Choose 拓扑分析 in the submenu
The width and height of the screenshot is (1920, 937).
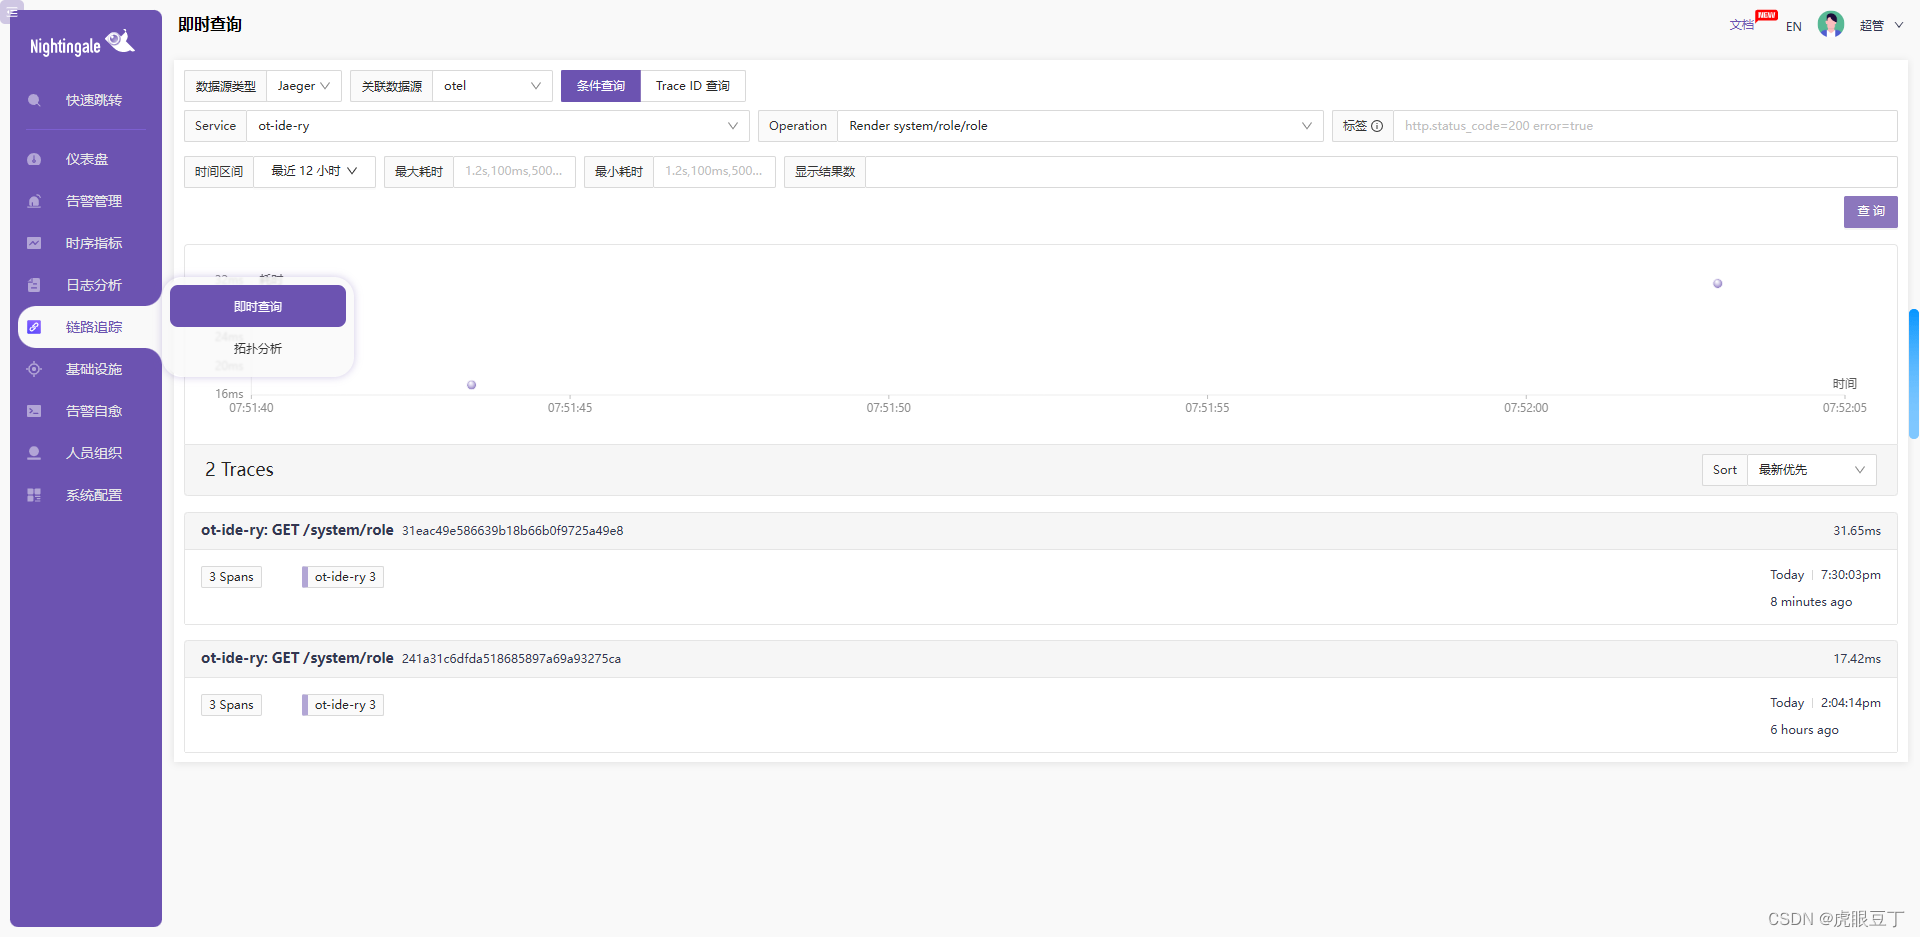pyautogui.click(x=258, y=348)
